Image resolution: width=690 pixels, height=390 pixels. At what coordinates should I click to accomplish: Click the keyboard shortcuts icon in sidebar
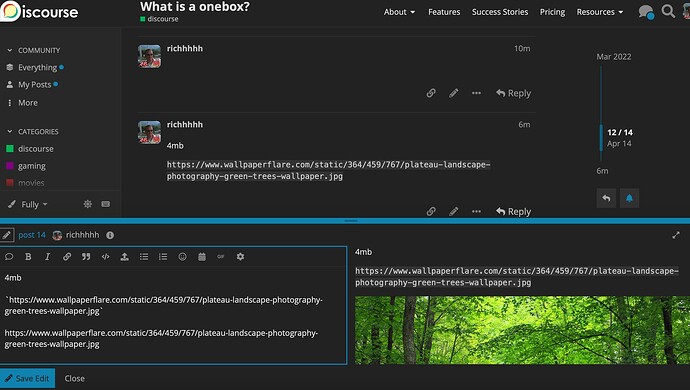[106, 204]
